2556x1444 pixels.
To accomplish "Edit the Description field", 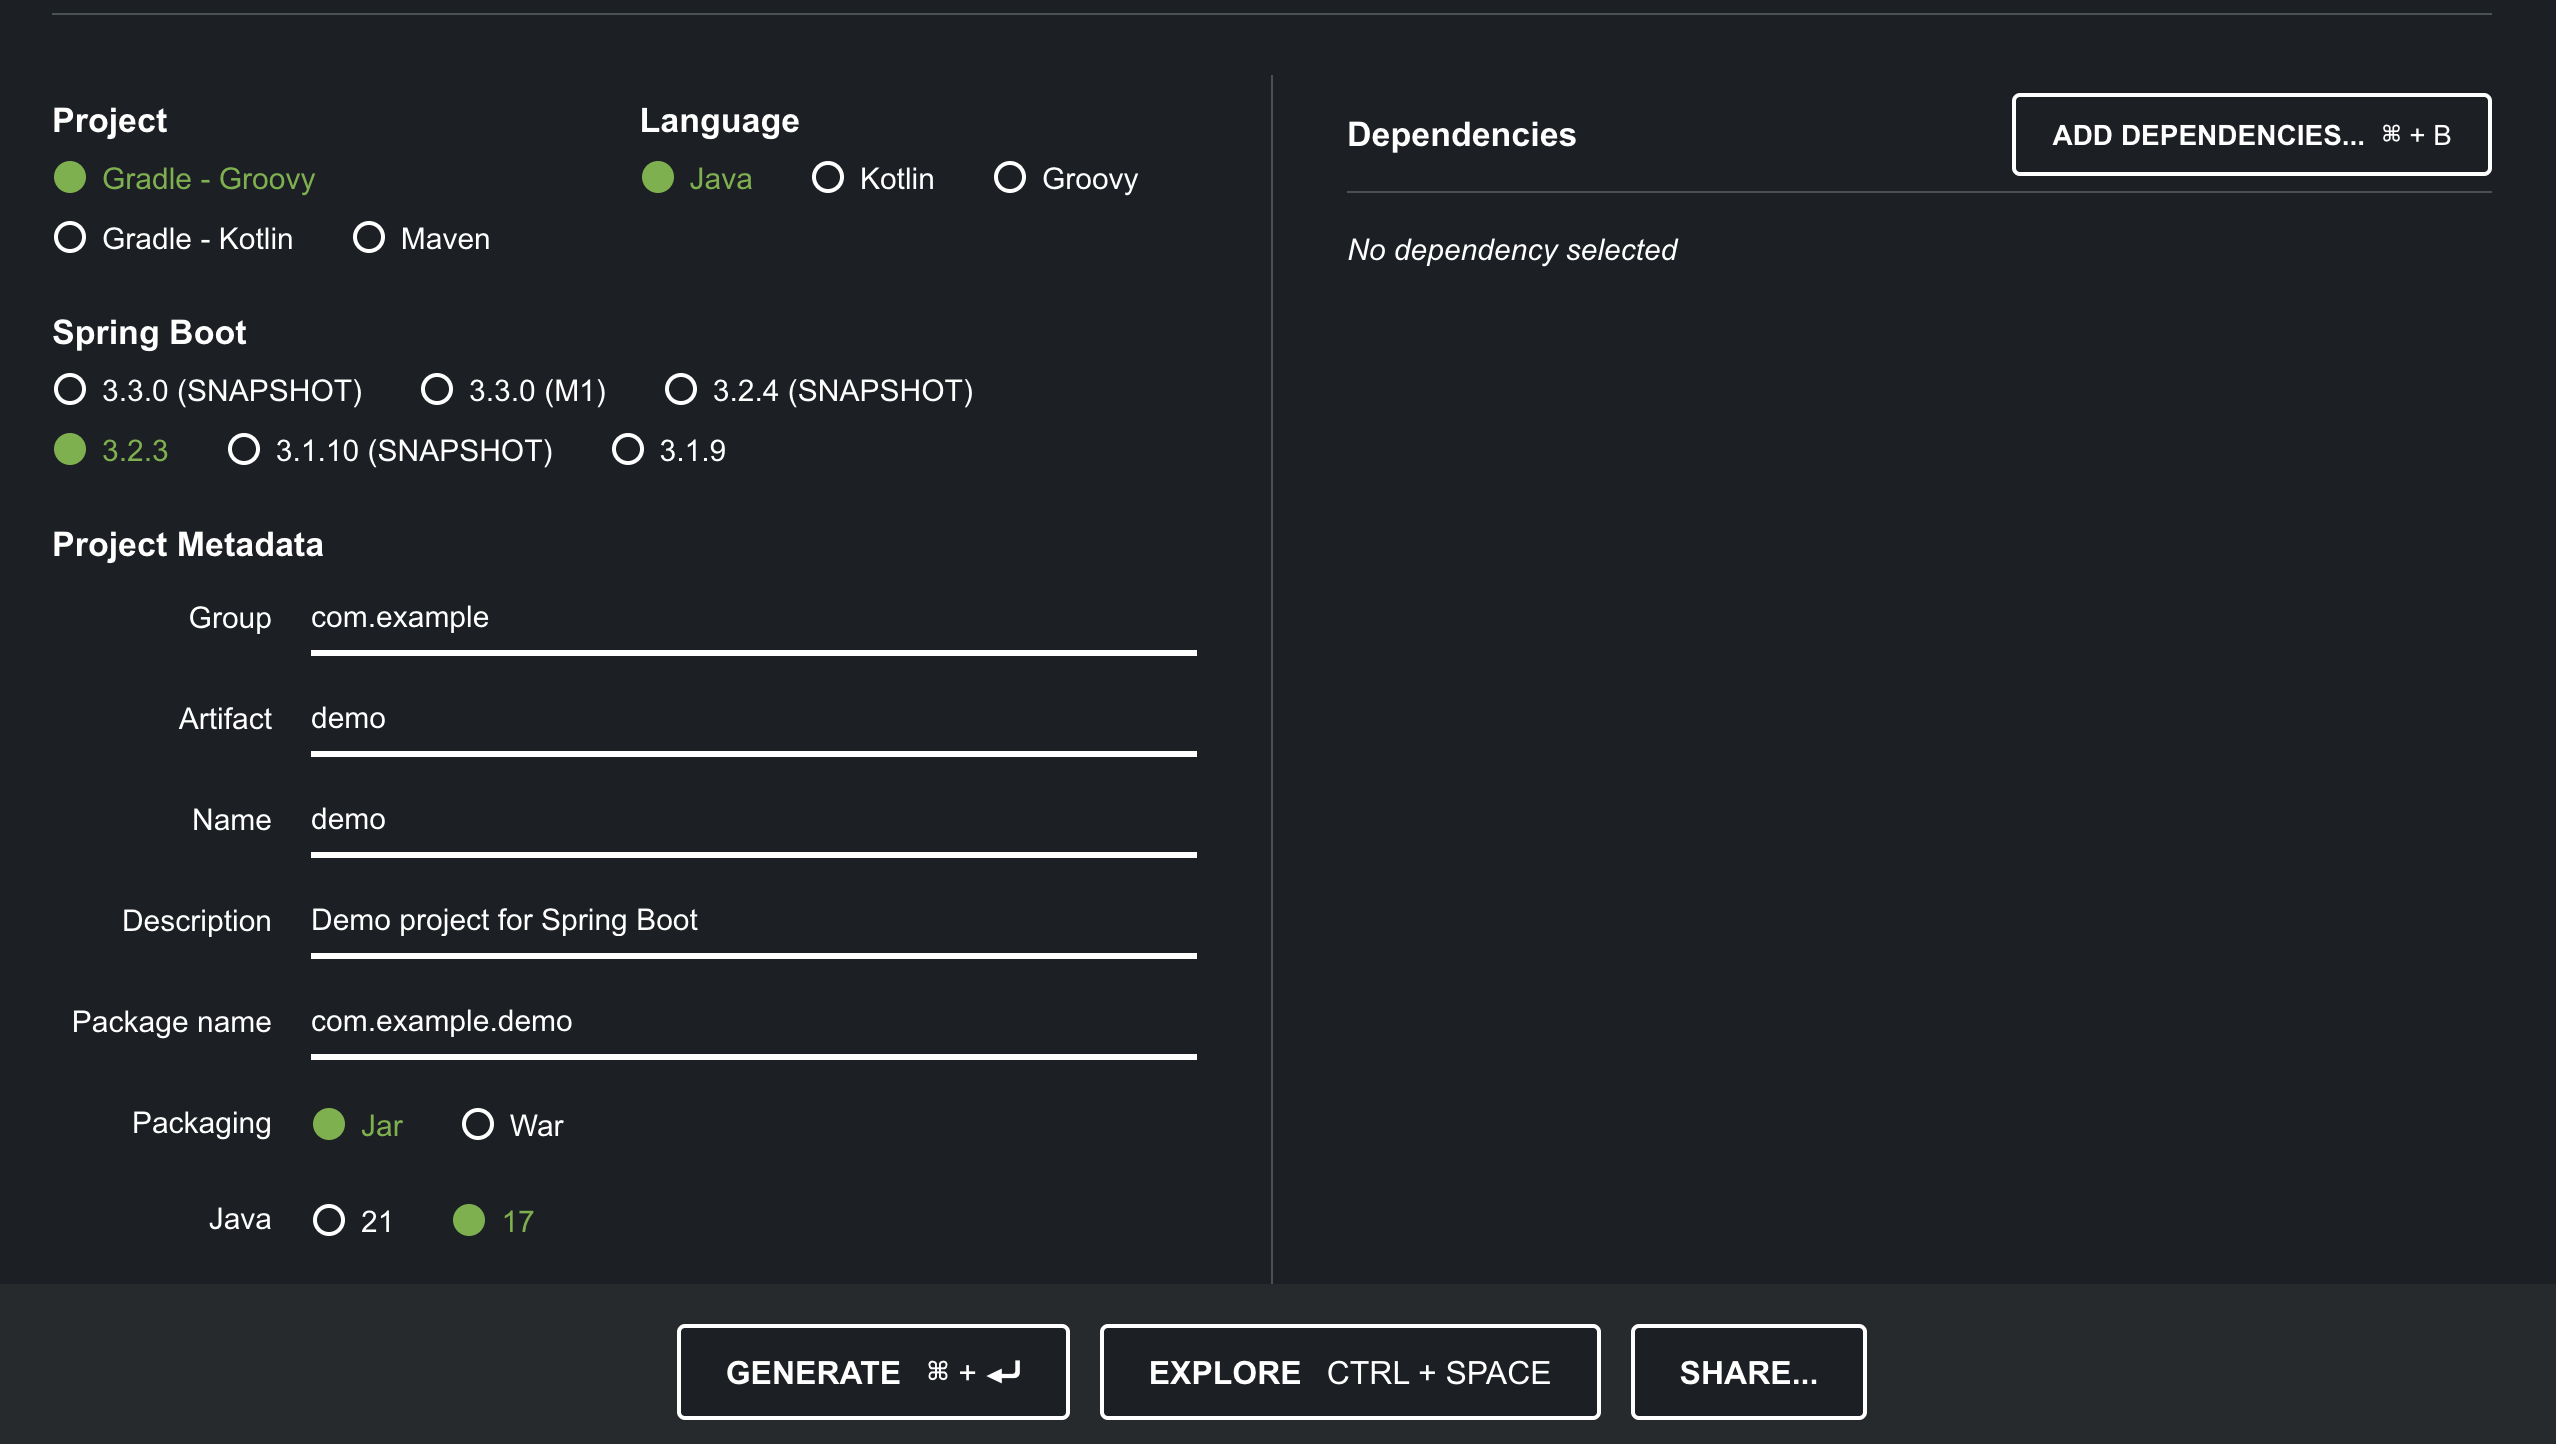I will (752, 921).
